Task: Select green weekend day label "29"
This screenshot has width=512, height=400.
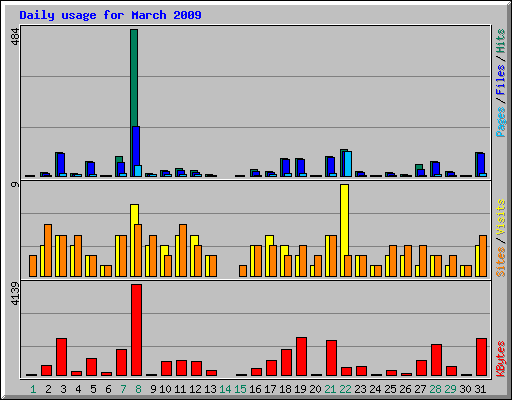Action: point(450,389)
